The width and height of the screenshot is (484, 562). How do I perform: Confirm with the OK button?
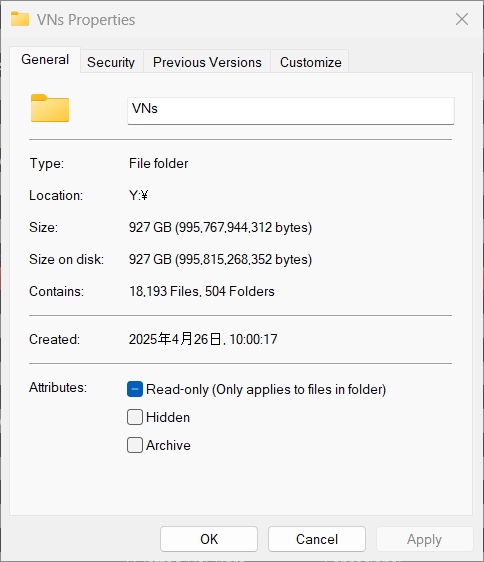tap(209, 539)
